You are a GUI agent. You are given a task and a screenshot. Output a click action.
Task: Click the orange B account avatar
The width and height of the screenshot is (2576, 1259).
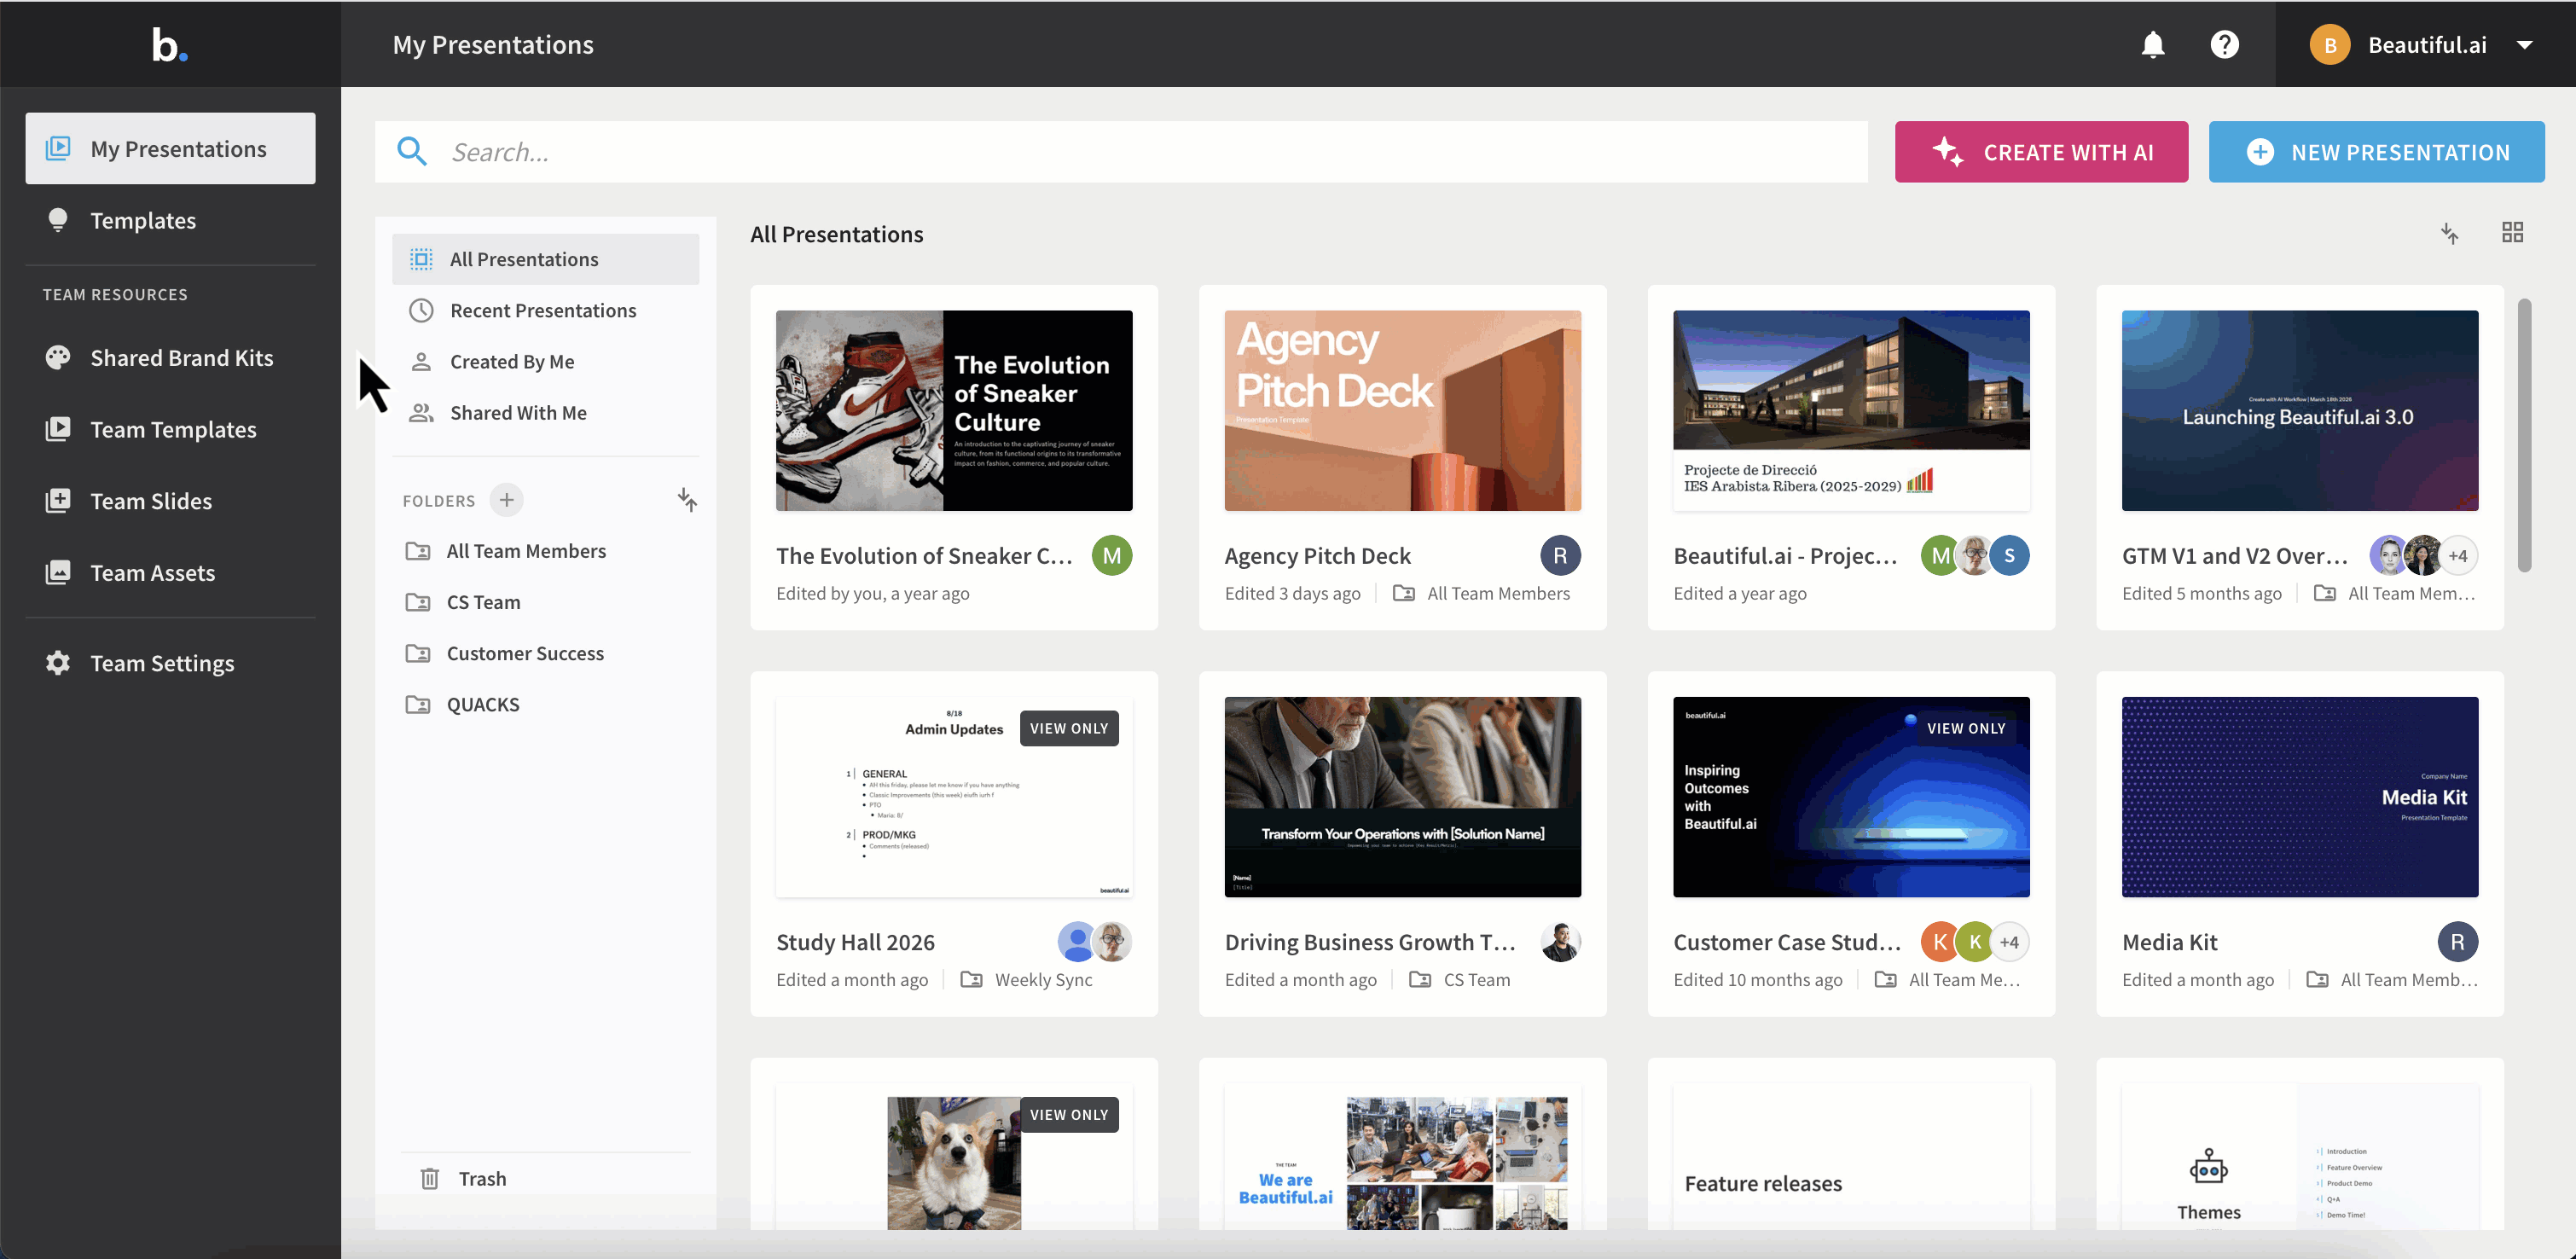click(x=2330, y=45)
